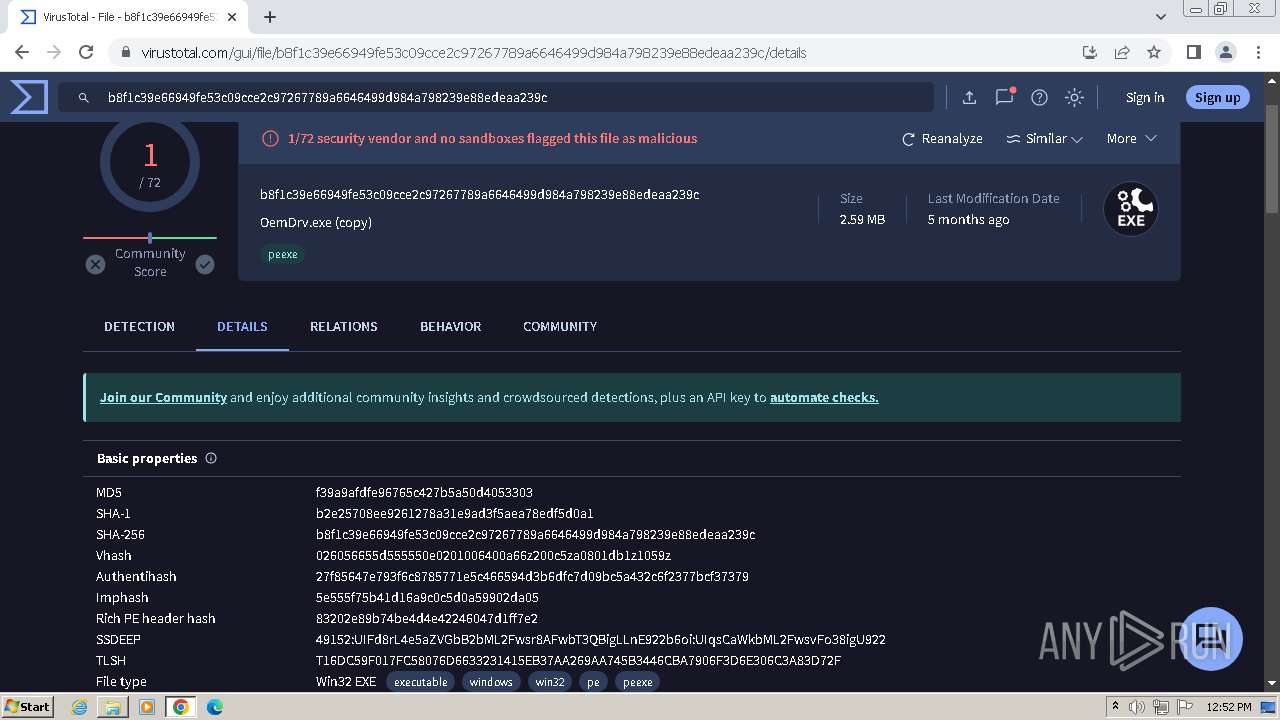This screenshot has width=1280, height=720.
Task: Select the win32 tag
Action: point(550,682)
